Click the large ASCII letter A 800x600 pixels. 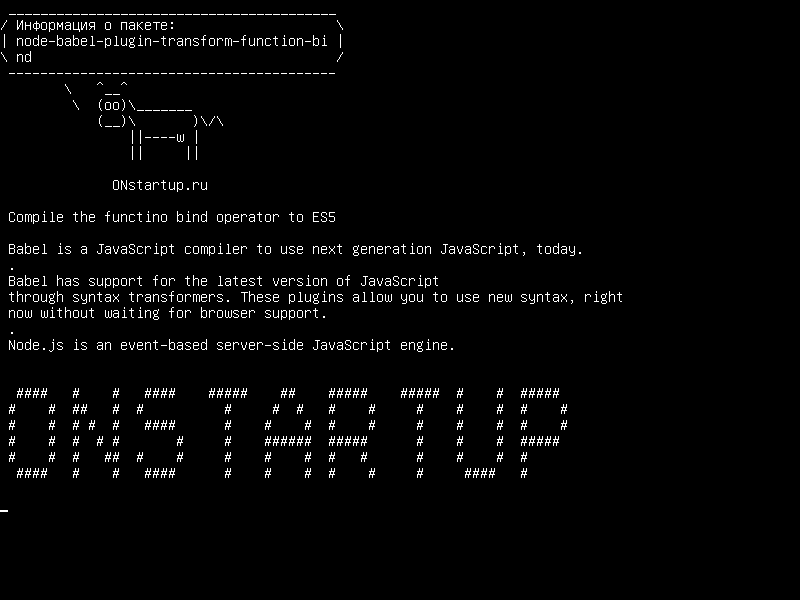[x=288, y=433]
